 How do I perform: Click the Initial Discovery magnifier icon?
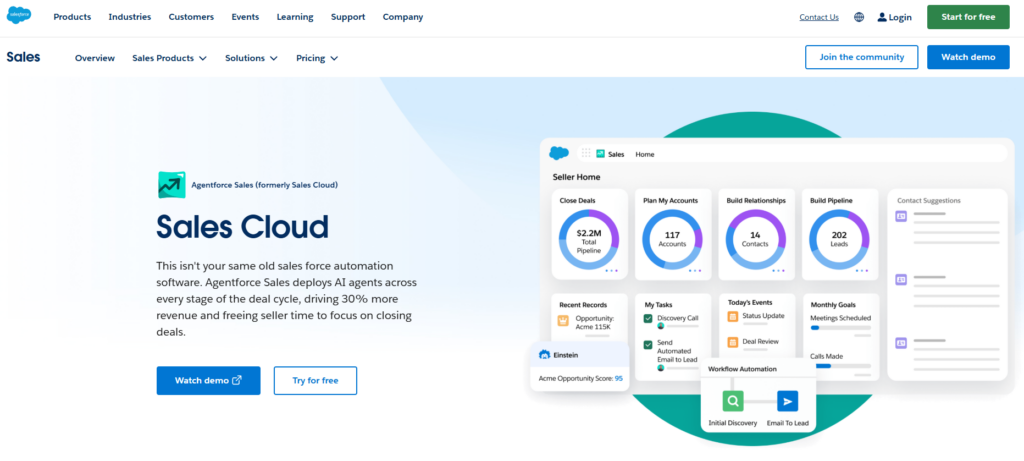(x=733, y=401)
